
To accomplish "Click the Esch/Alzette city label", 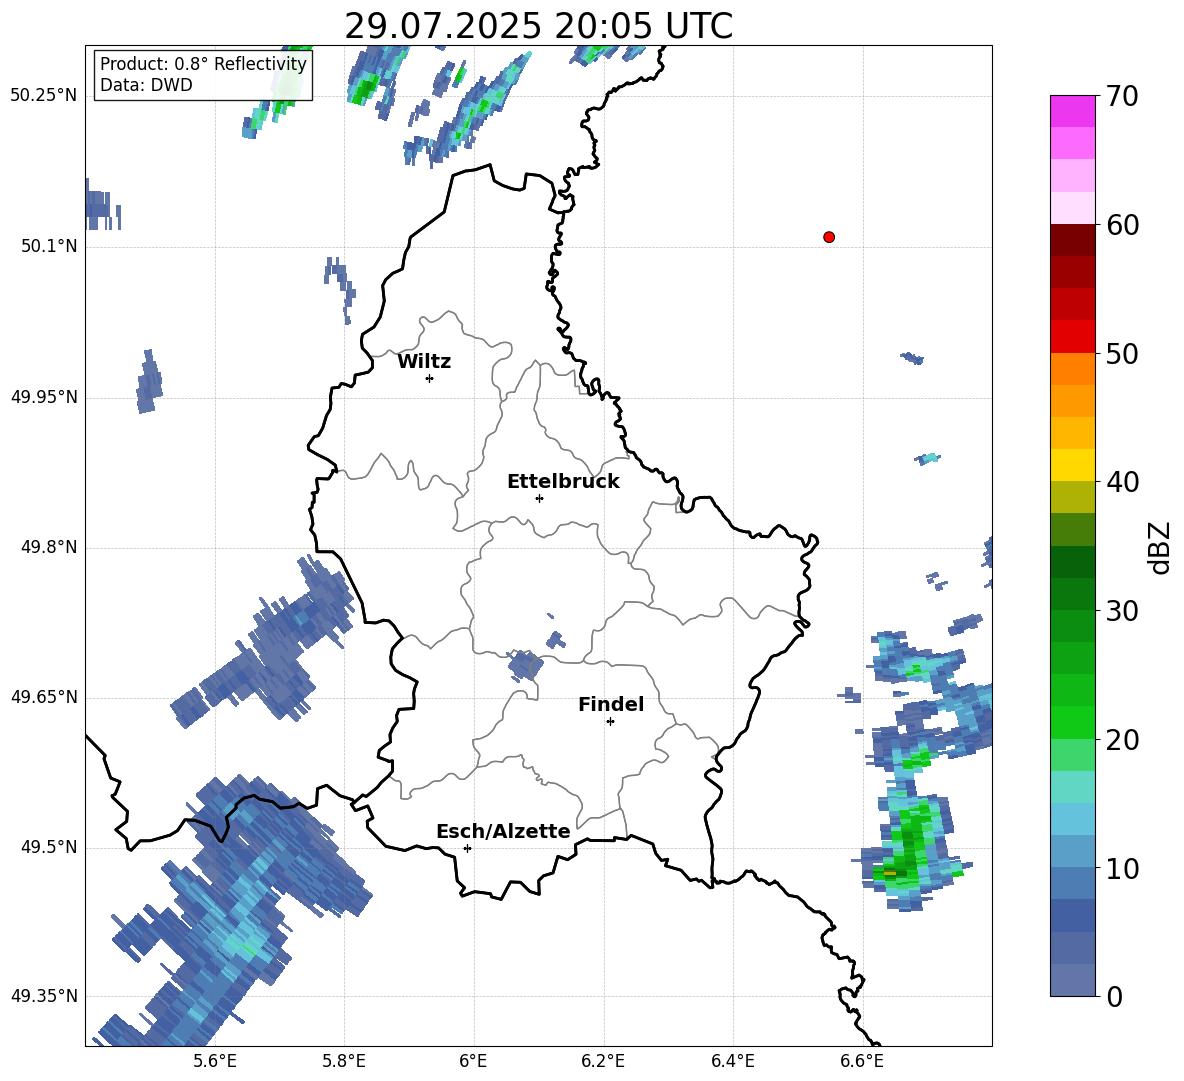I will (503, 831).
